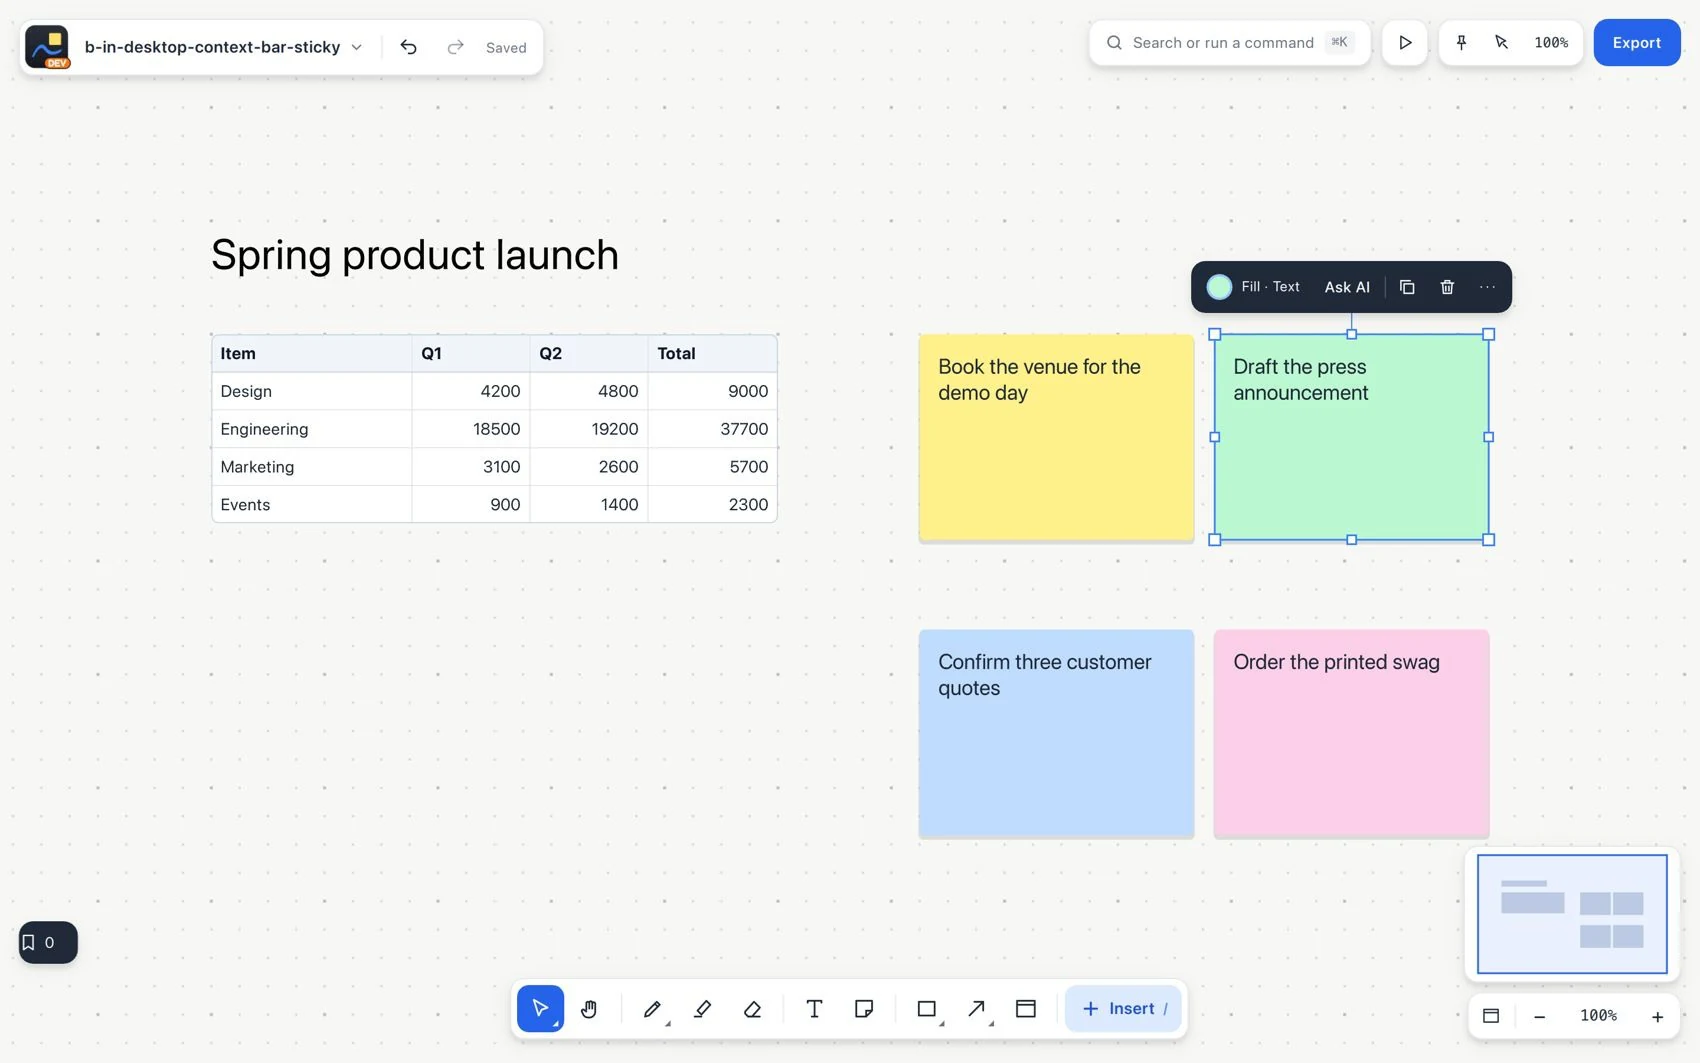Focus the Search or run a command field

point(1229,42)
